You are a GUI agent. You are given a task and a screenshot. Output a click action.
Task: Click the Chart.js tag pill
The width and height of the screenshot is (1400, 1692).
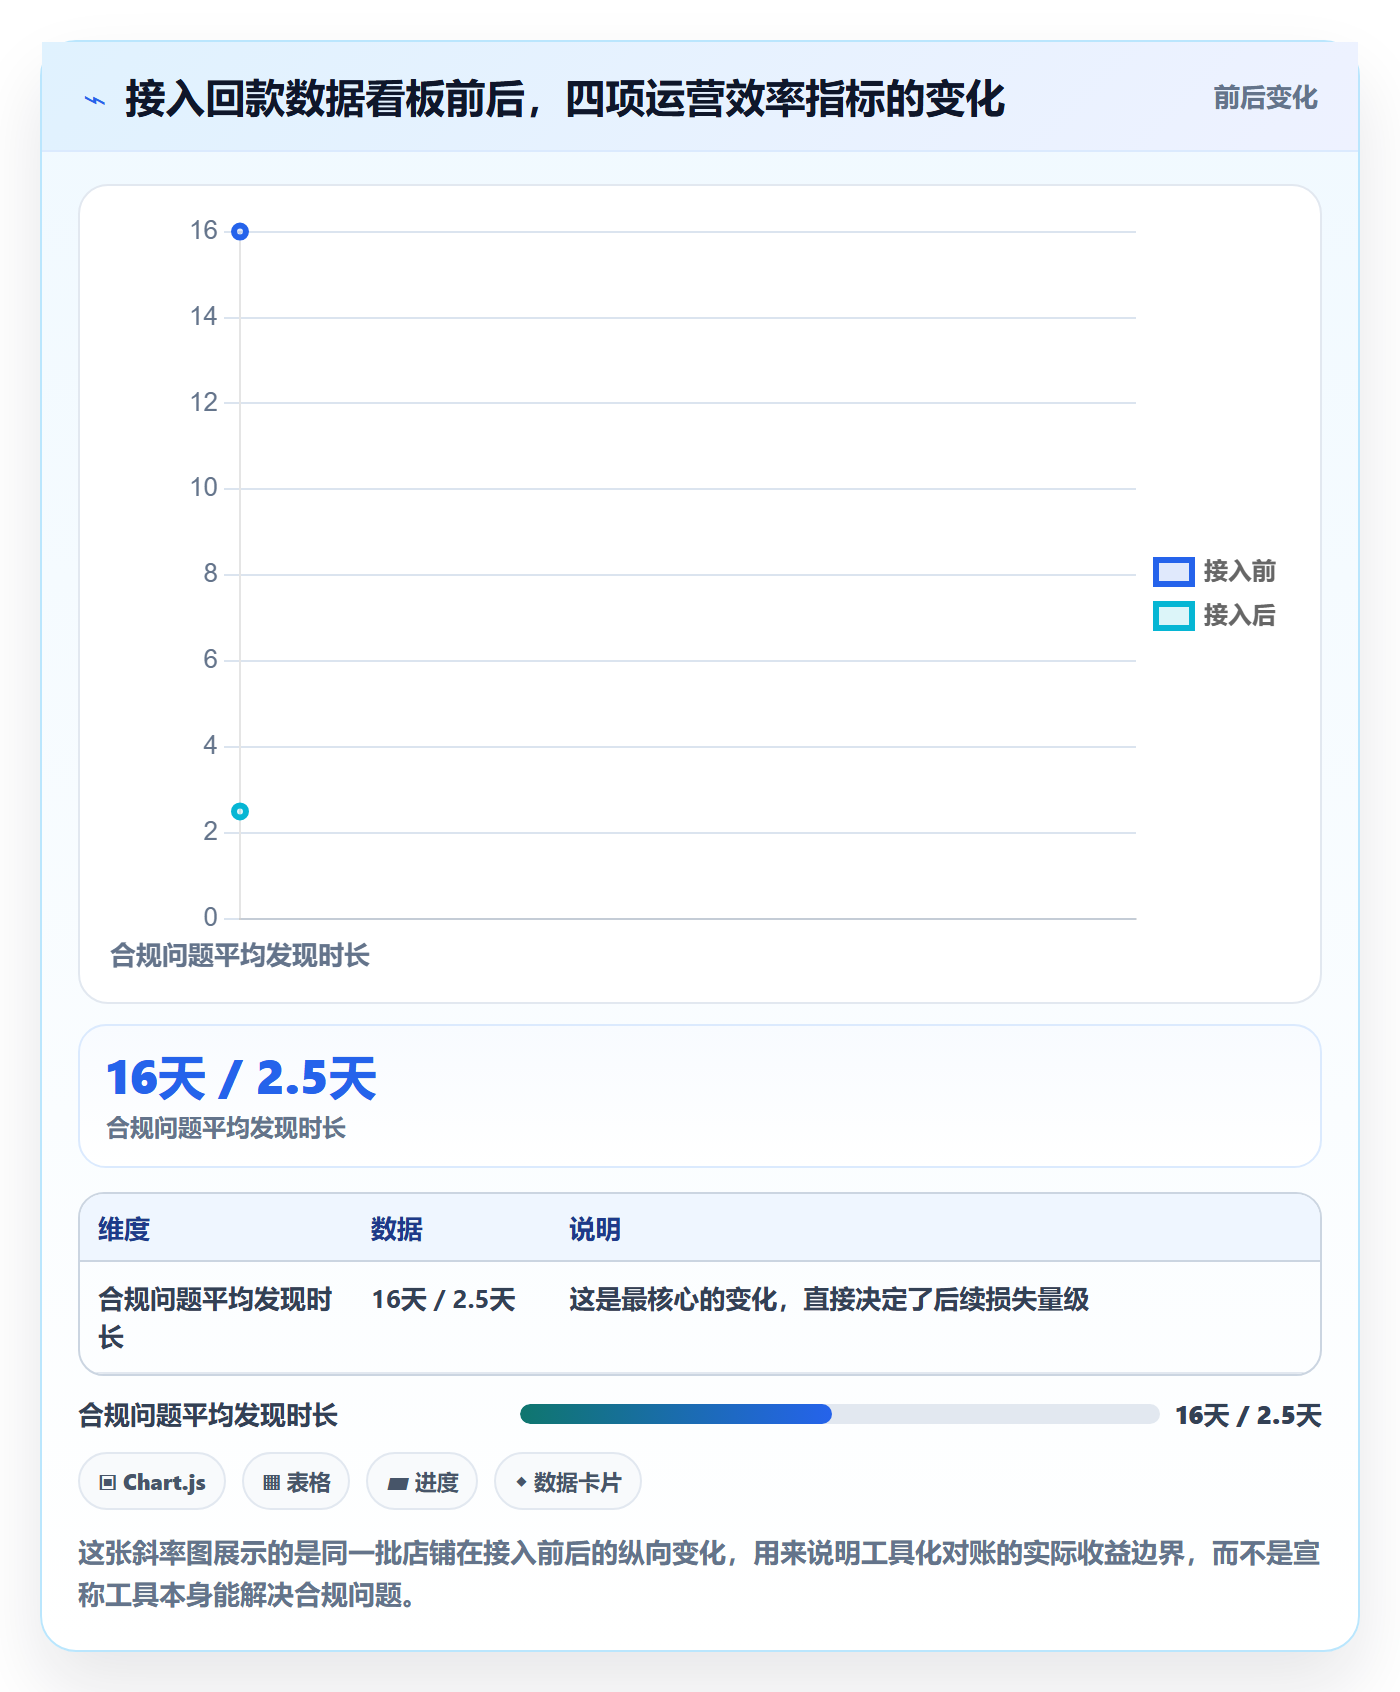pyautogui.click(x=152, y=1482)
